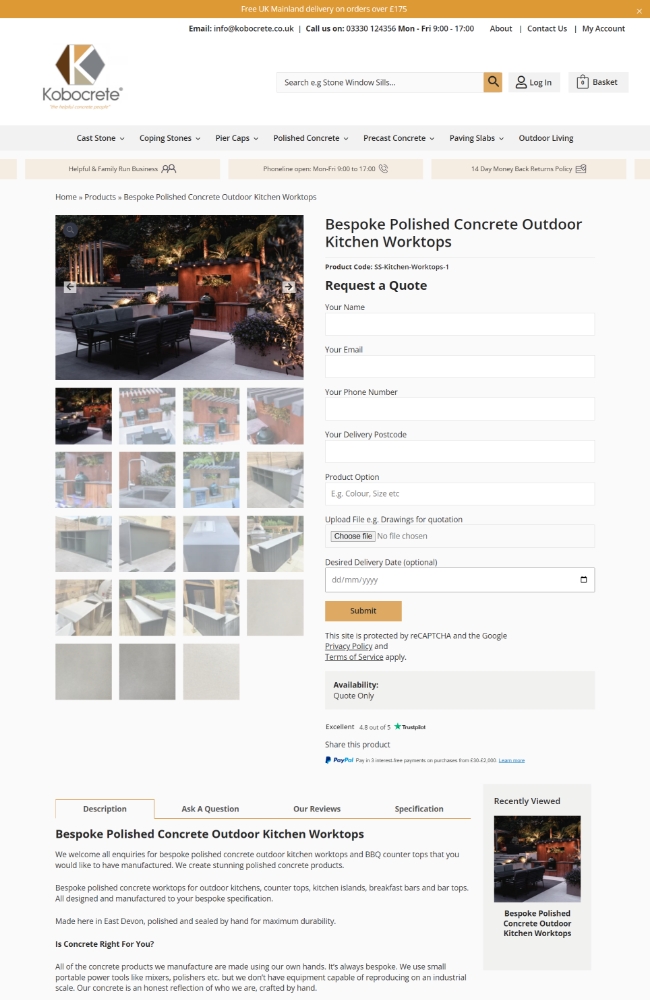Open calendar picker in delivery date field
This screenshot has width=650, height=1000.
tap(583, 580)
